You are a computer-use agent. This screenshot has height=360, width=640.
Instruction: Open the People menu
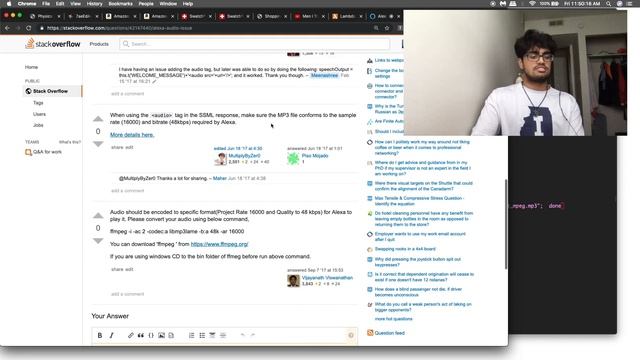coord(146,4)
